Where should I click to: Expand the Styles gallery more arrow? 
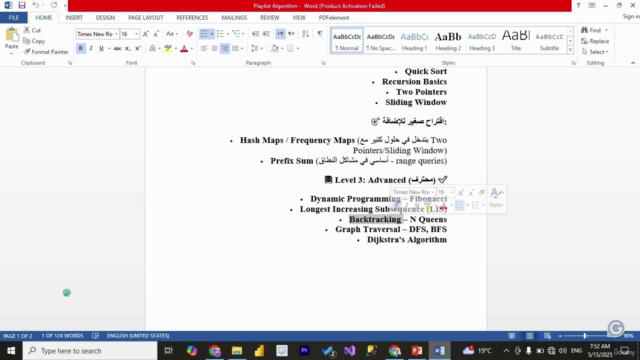(571, 50)
